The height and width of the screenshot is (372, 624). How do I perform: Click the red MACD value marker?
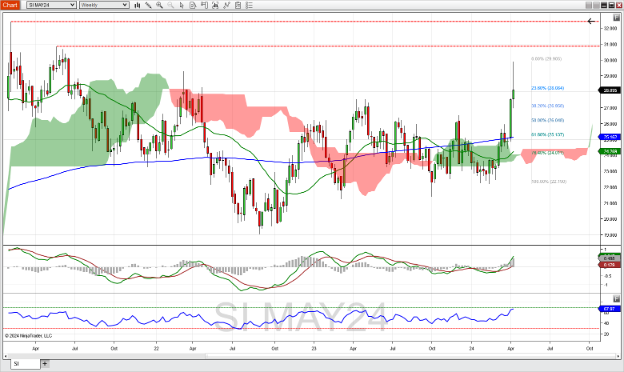tap(609, 265)
